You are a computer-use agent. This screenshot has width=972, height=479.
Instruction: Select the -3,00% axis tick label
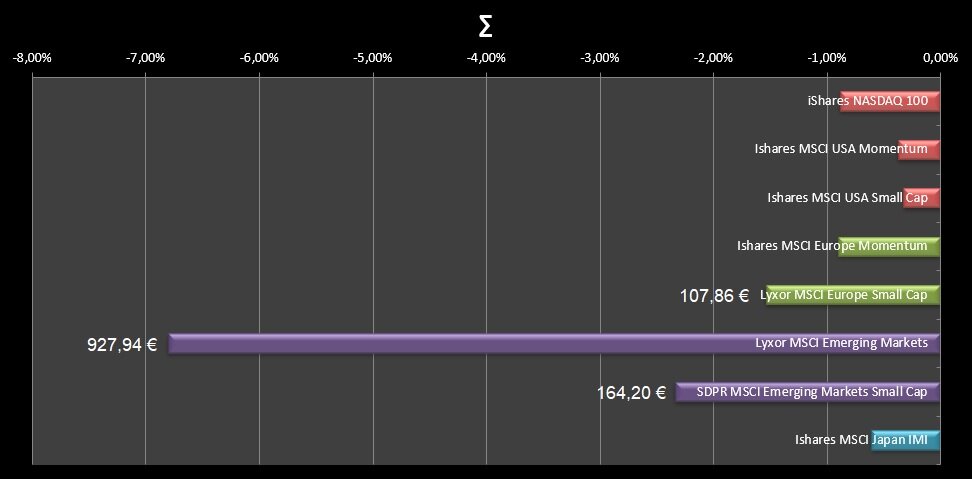(599, 57)
